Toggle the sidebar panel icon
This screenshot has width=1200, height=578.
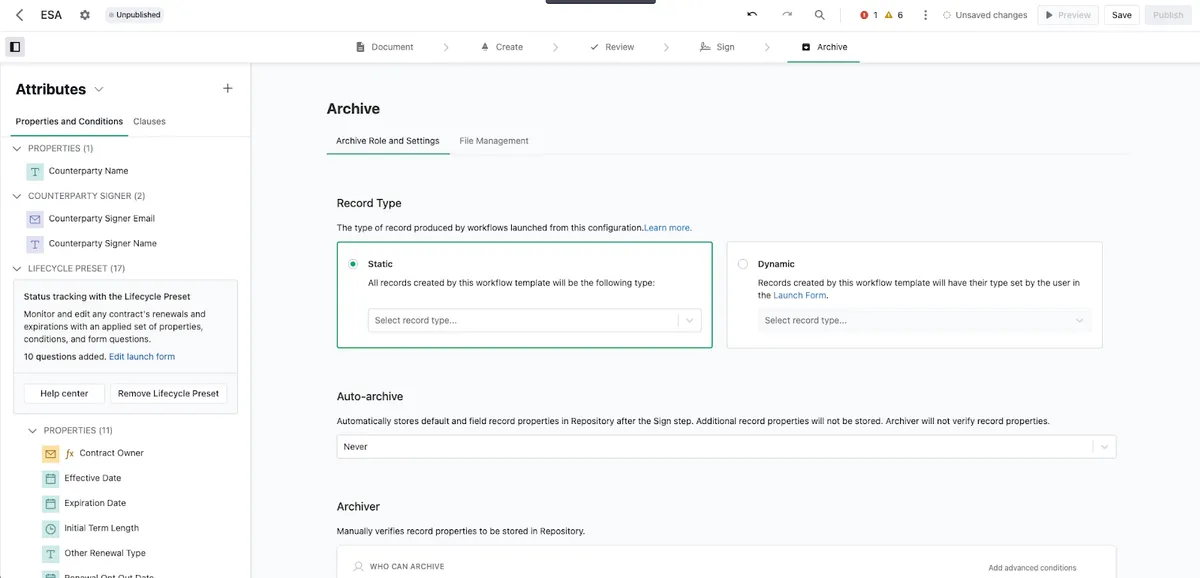[15, 47]
